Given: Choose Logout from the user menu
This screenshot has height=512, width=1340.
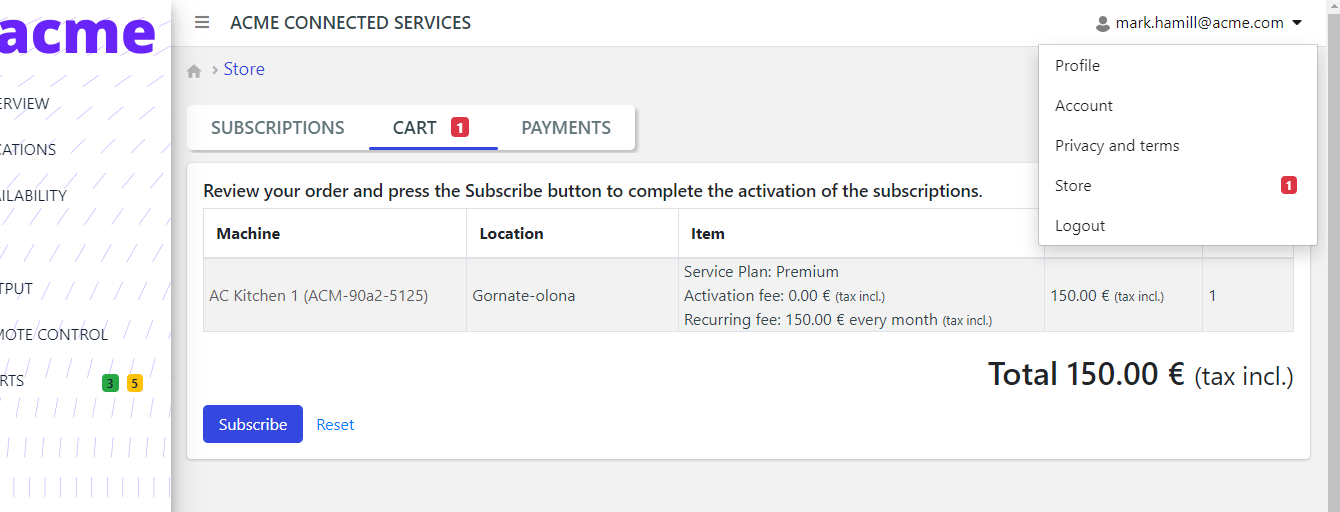Looking at the screenshot, I should pos(1080,226).
